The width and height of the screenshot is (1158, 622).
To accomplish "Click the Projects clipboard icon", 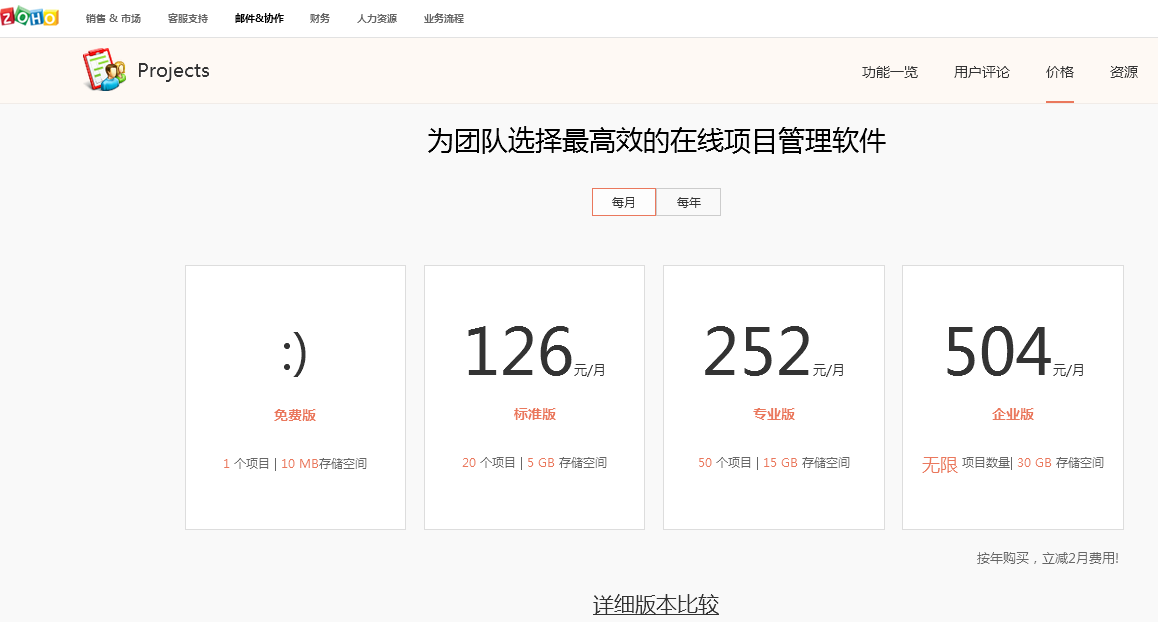I will [104, 70].
